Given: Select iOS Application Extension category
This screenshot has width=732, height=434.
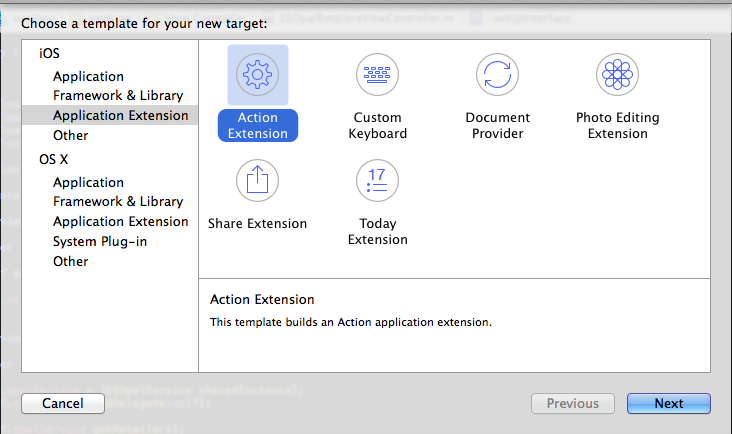Looking at the screenshot, I should point(120,115).
